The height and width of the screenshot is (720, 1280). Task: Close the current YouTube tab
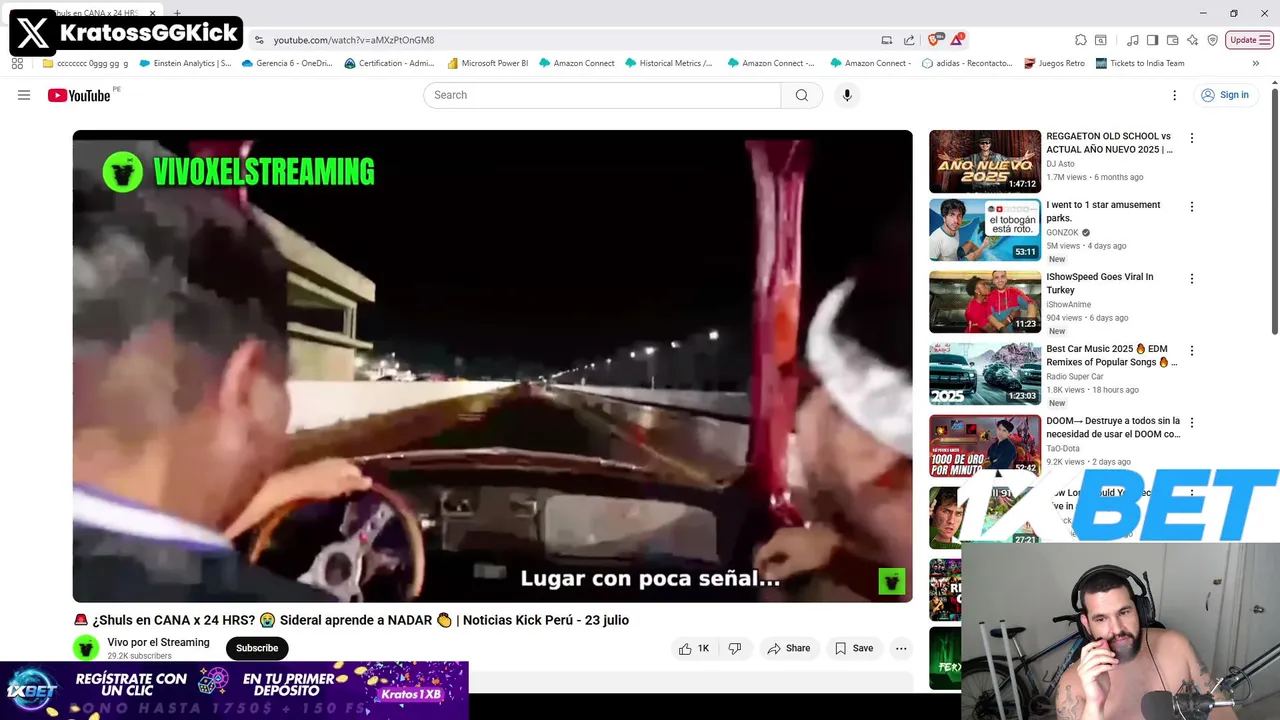[x=152, y=13]
